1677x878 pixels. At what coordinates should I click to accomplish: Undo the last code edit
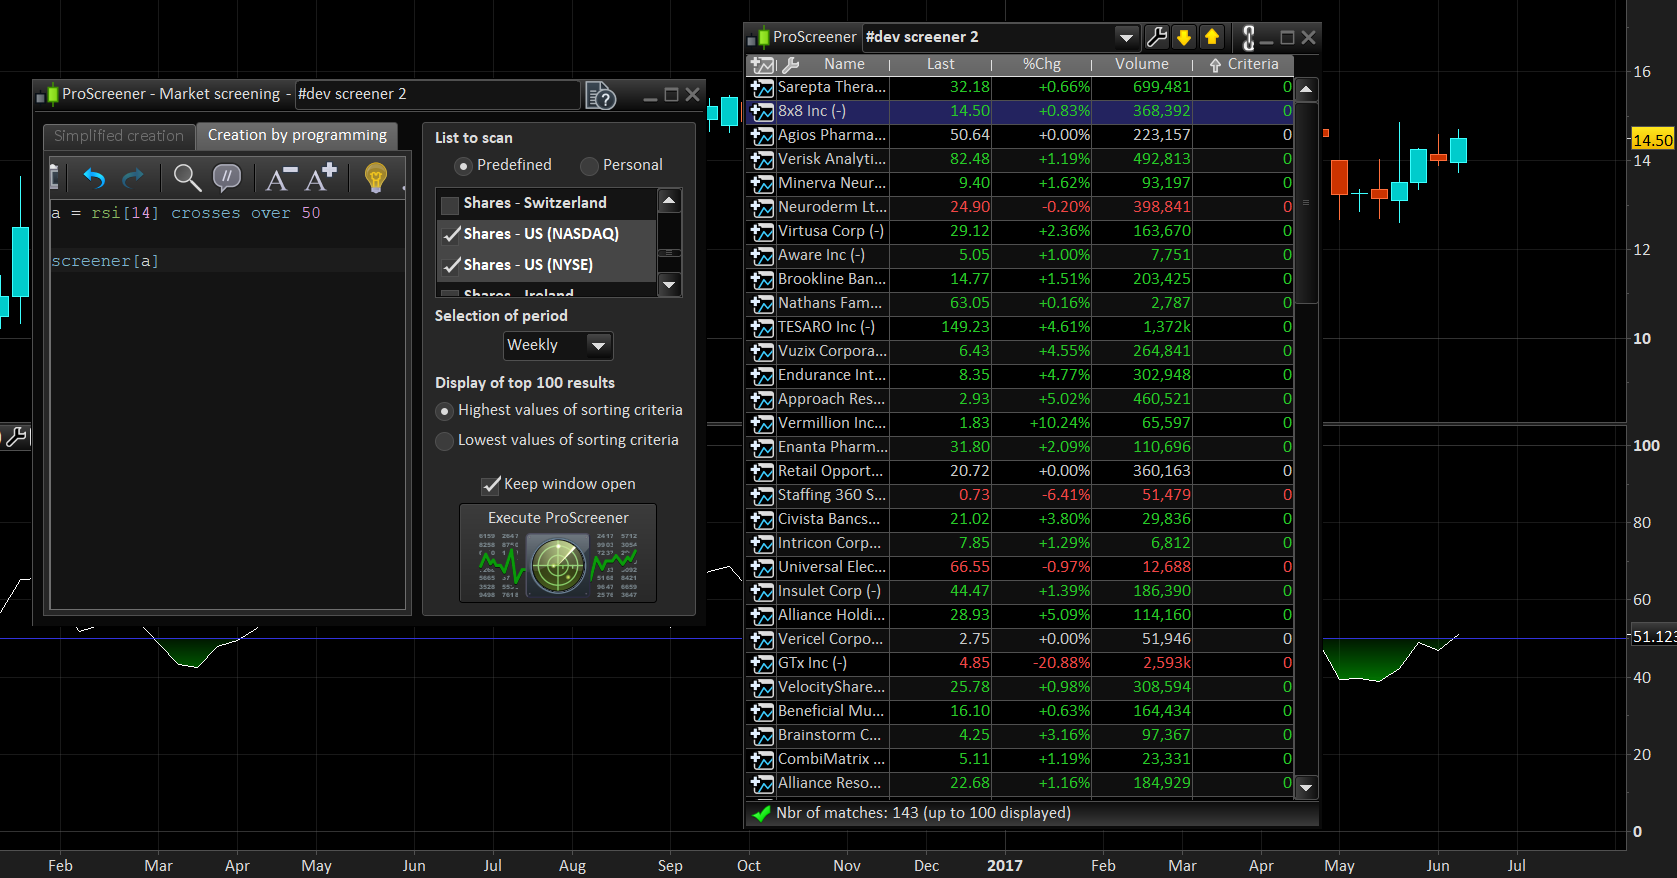coord(94,178)
